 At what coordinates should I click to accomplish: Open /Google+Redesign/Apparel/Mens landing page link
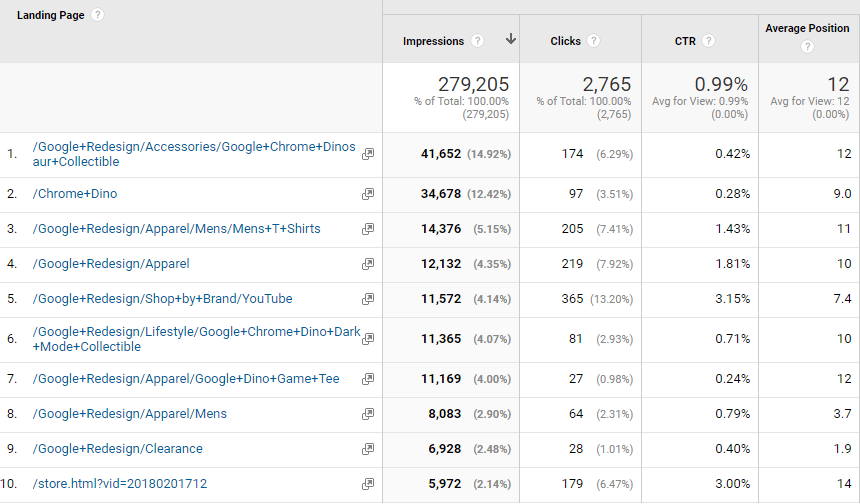point(129,414)
